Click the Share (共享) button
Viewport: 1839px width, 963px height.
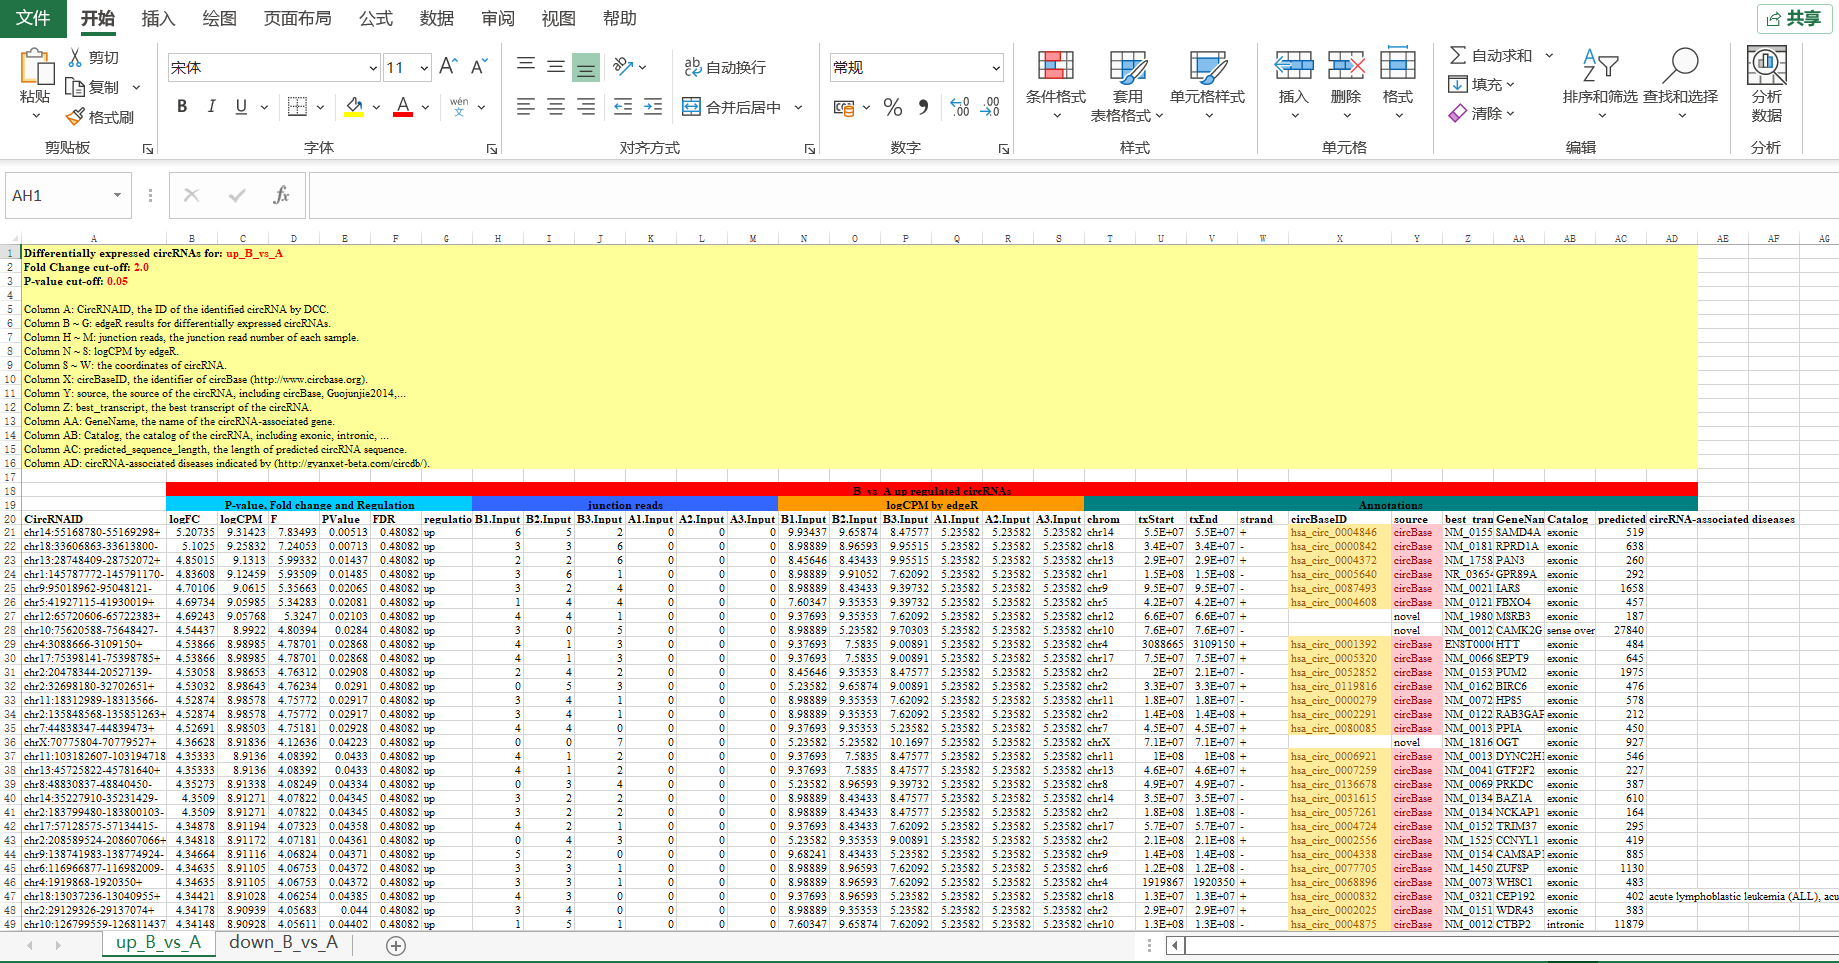click(1794, 18)
